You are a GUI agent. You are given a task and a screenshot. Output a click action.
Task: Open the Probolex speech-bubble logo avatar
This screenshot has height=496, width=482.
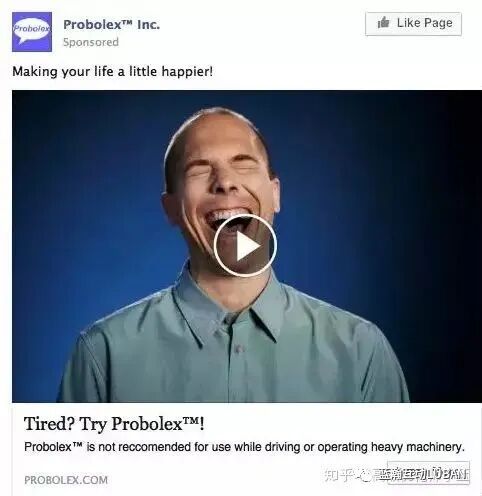coord(32,32)
